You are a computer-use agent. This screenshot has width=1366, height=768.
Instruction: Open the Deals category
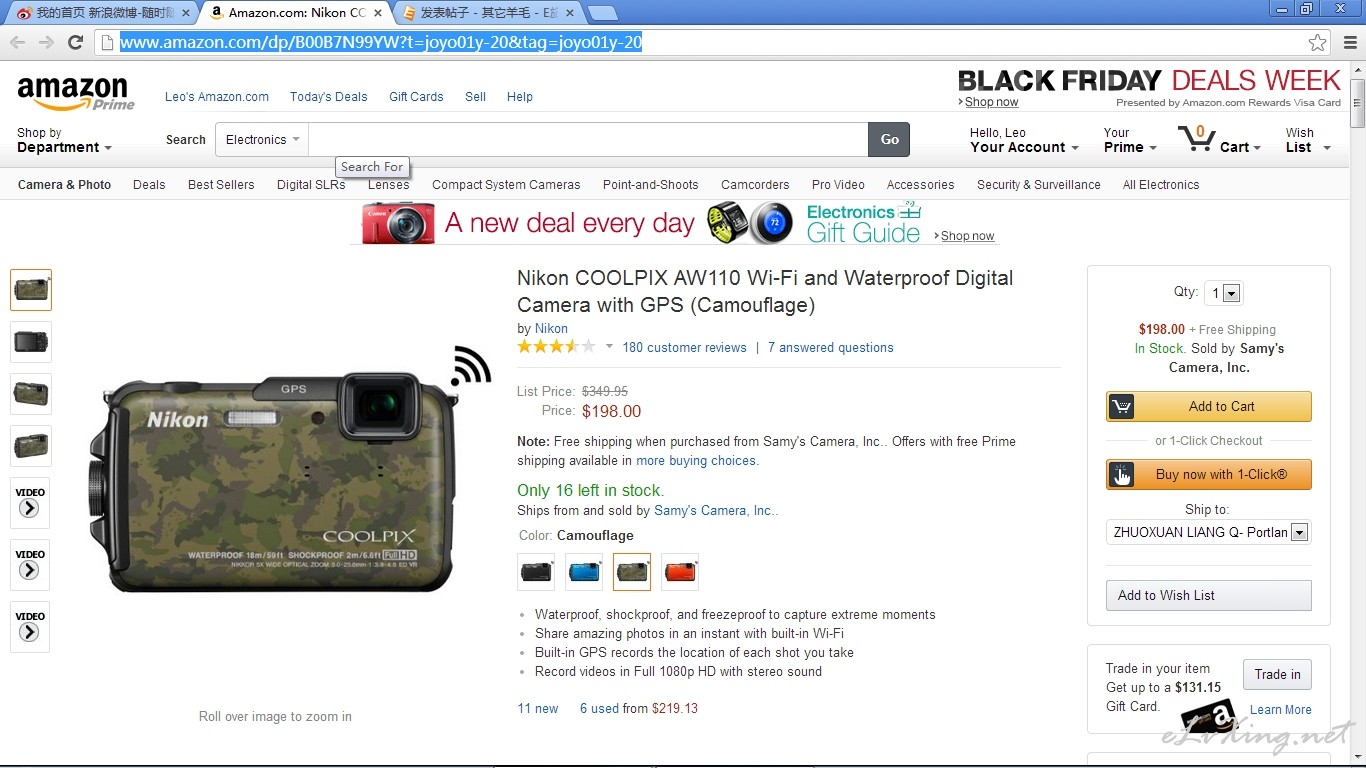click(149, 185)
